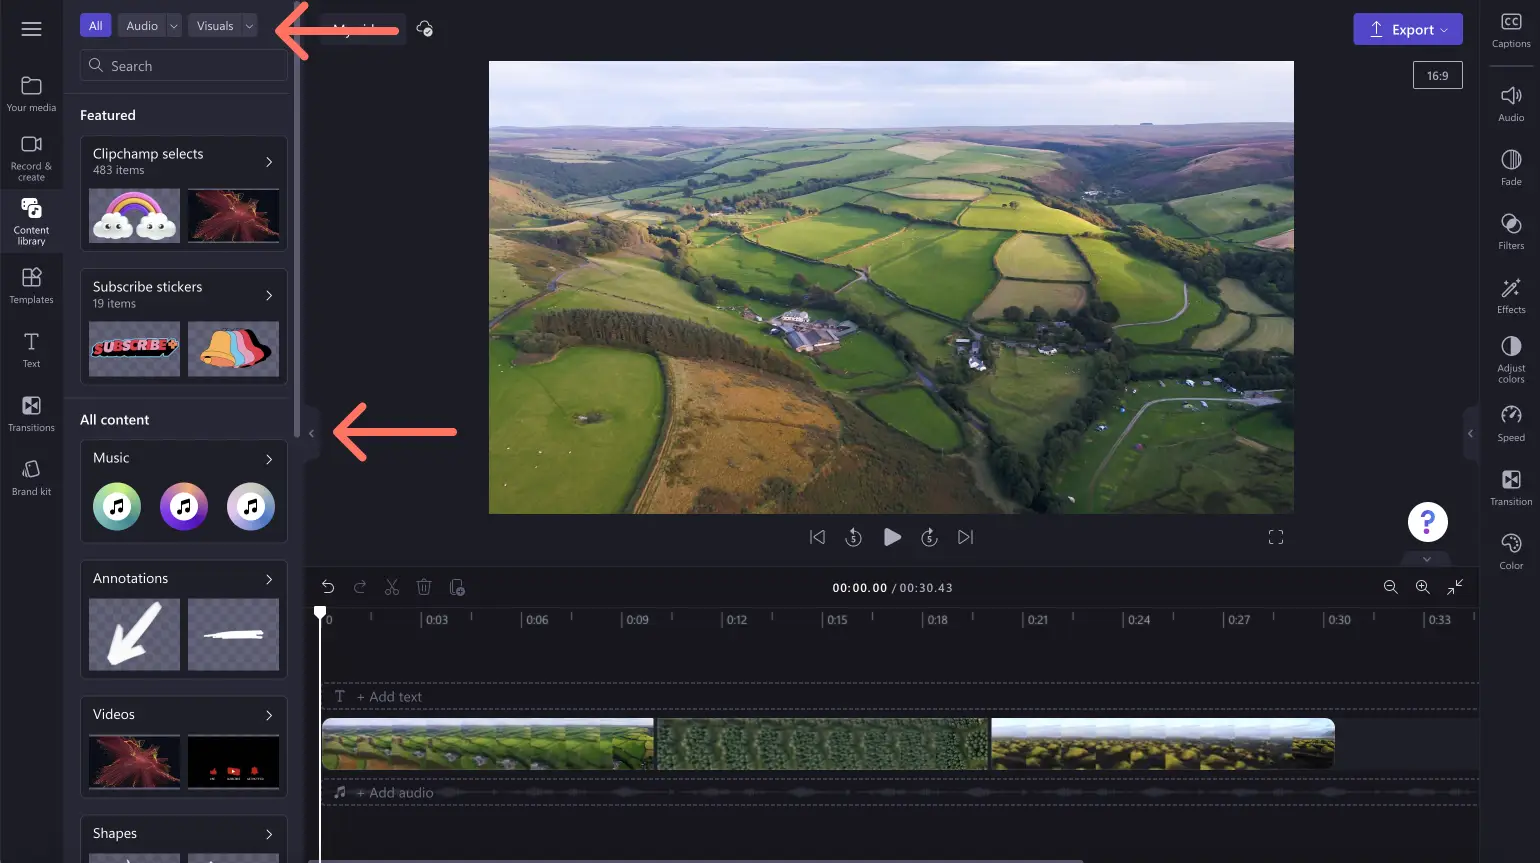This screenshot has height=863, width=1540.
Task: Collapse the right property panel
Action: [1470, 433]
